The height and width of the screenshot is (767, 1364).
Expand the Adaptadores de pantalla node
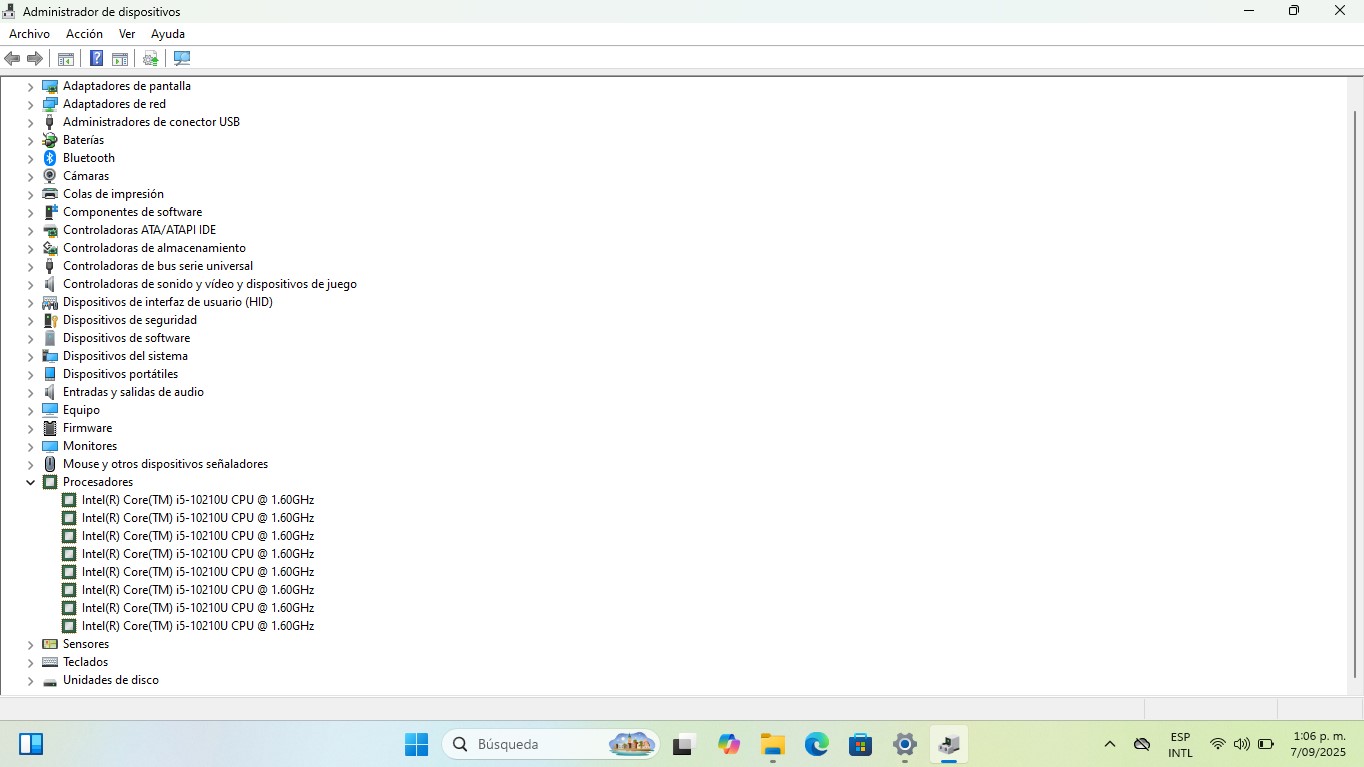click(30, 87)
